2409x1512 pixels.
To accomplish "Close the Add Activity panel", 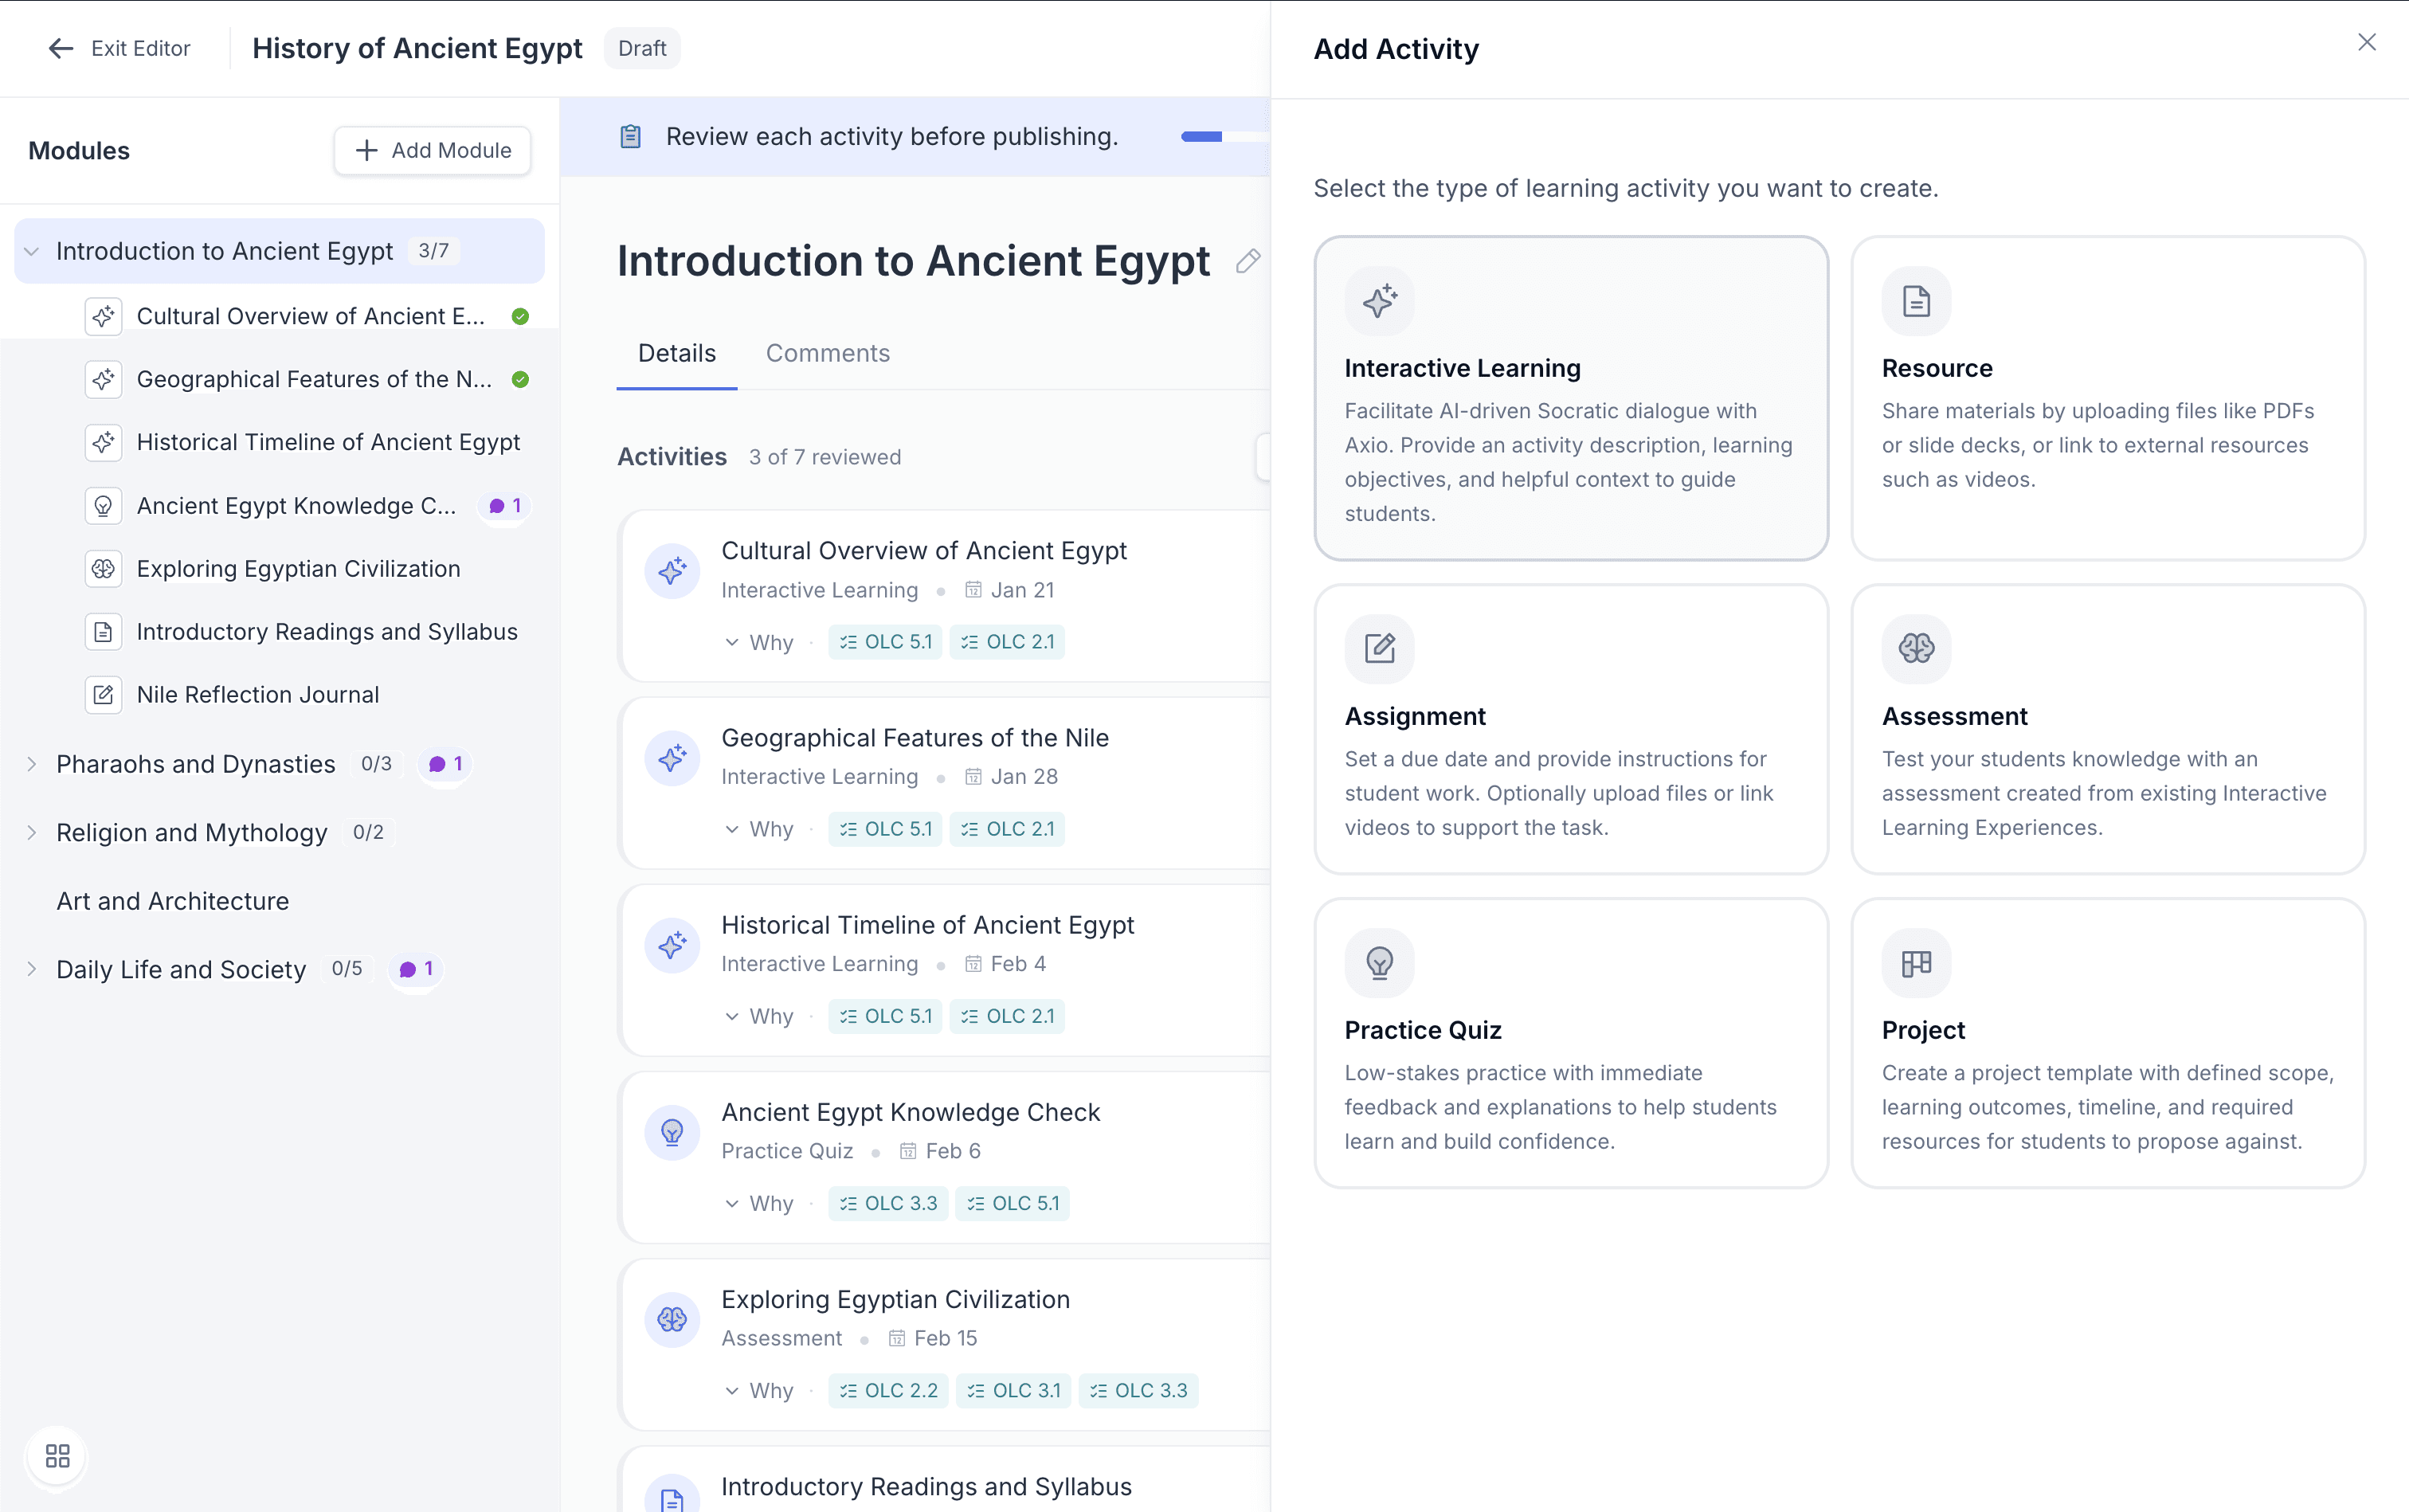I will pos(2366,42).
